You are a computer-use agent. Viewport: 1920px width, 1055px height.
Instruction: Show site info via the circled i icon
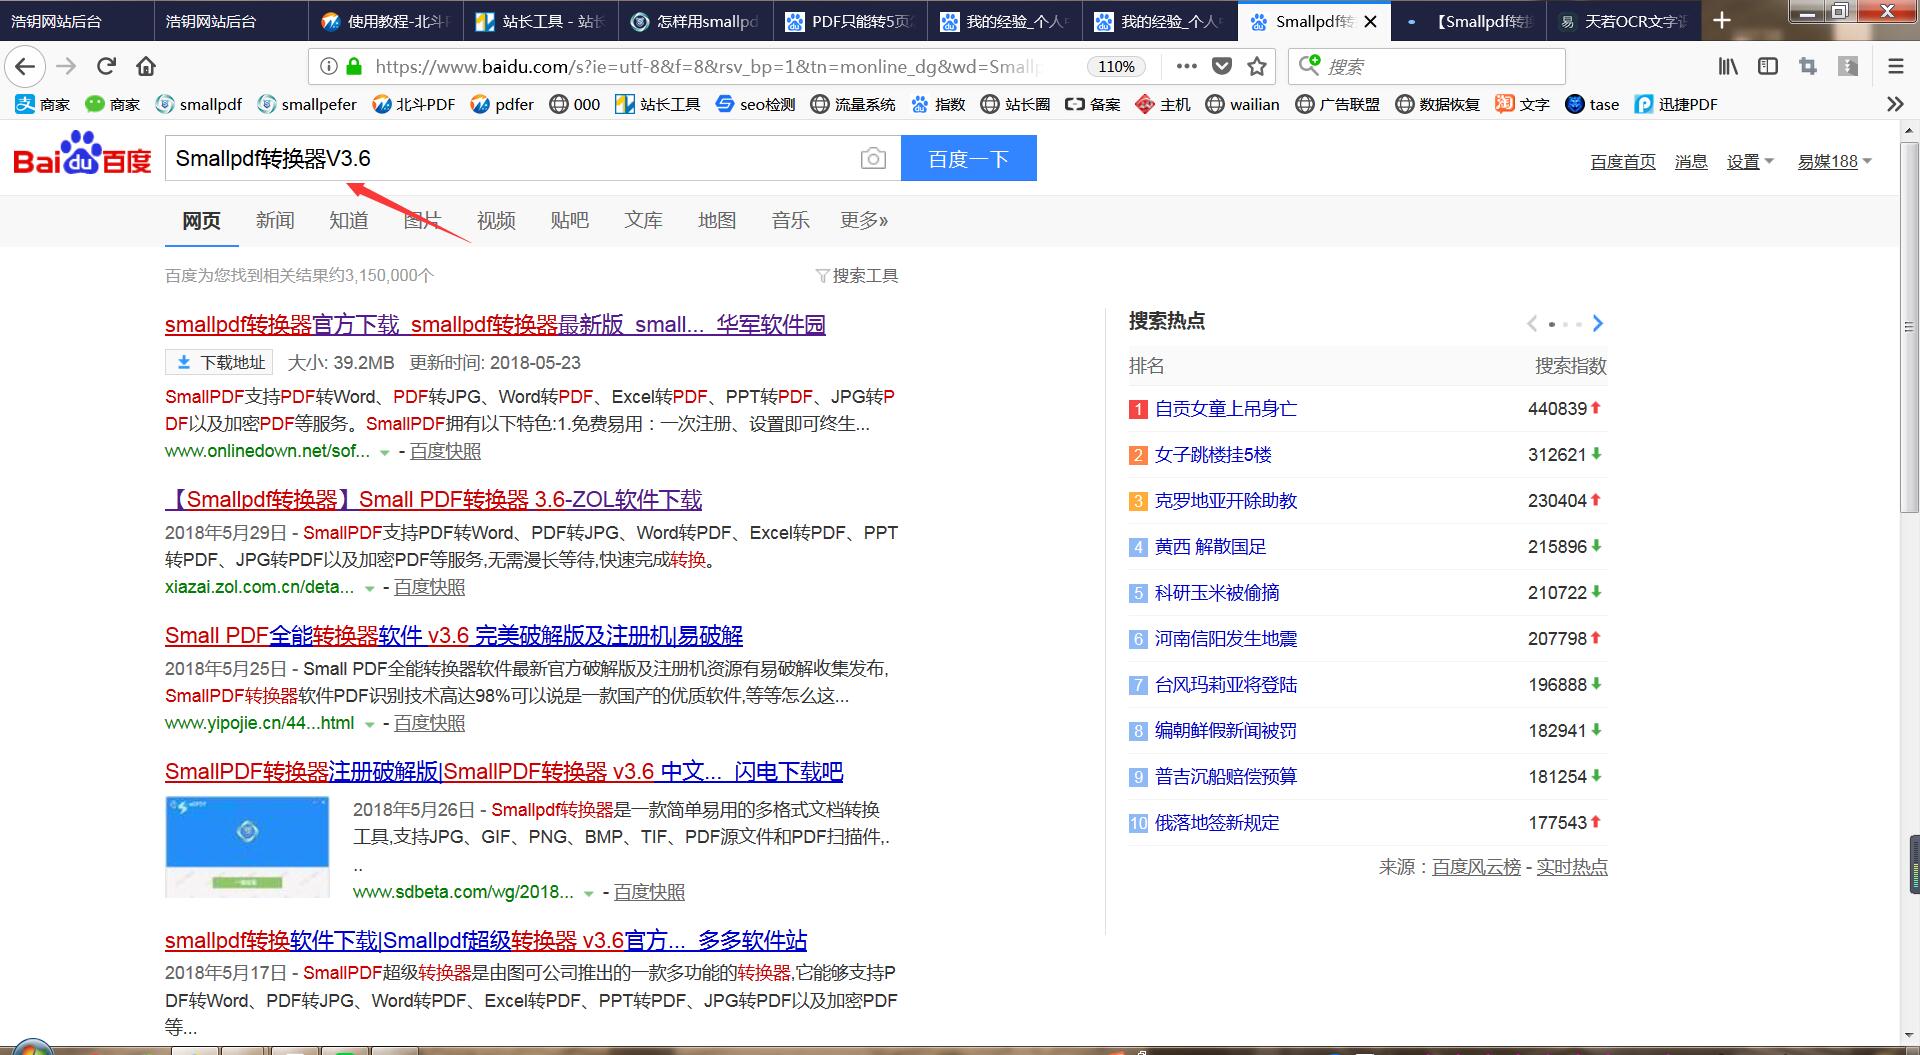click(328, 67)
